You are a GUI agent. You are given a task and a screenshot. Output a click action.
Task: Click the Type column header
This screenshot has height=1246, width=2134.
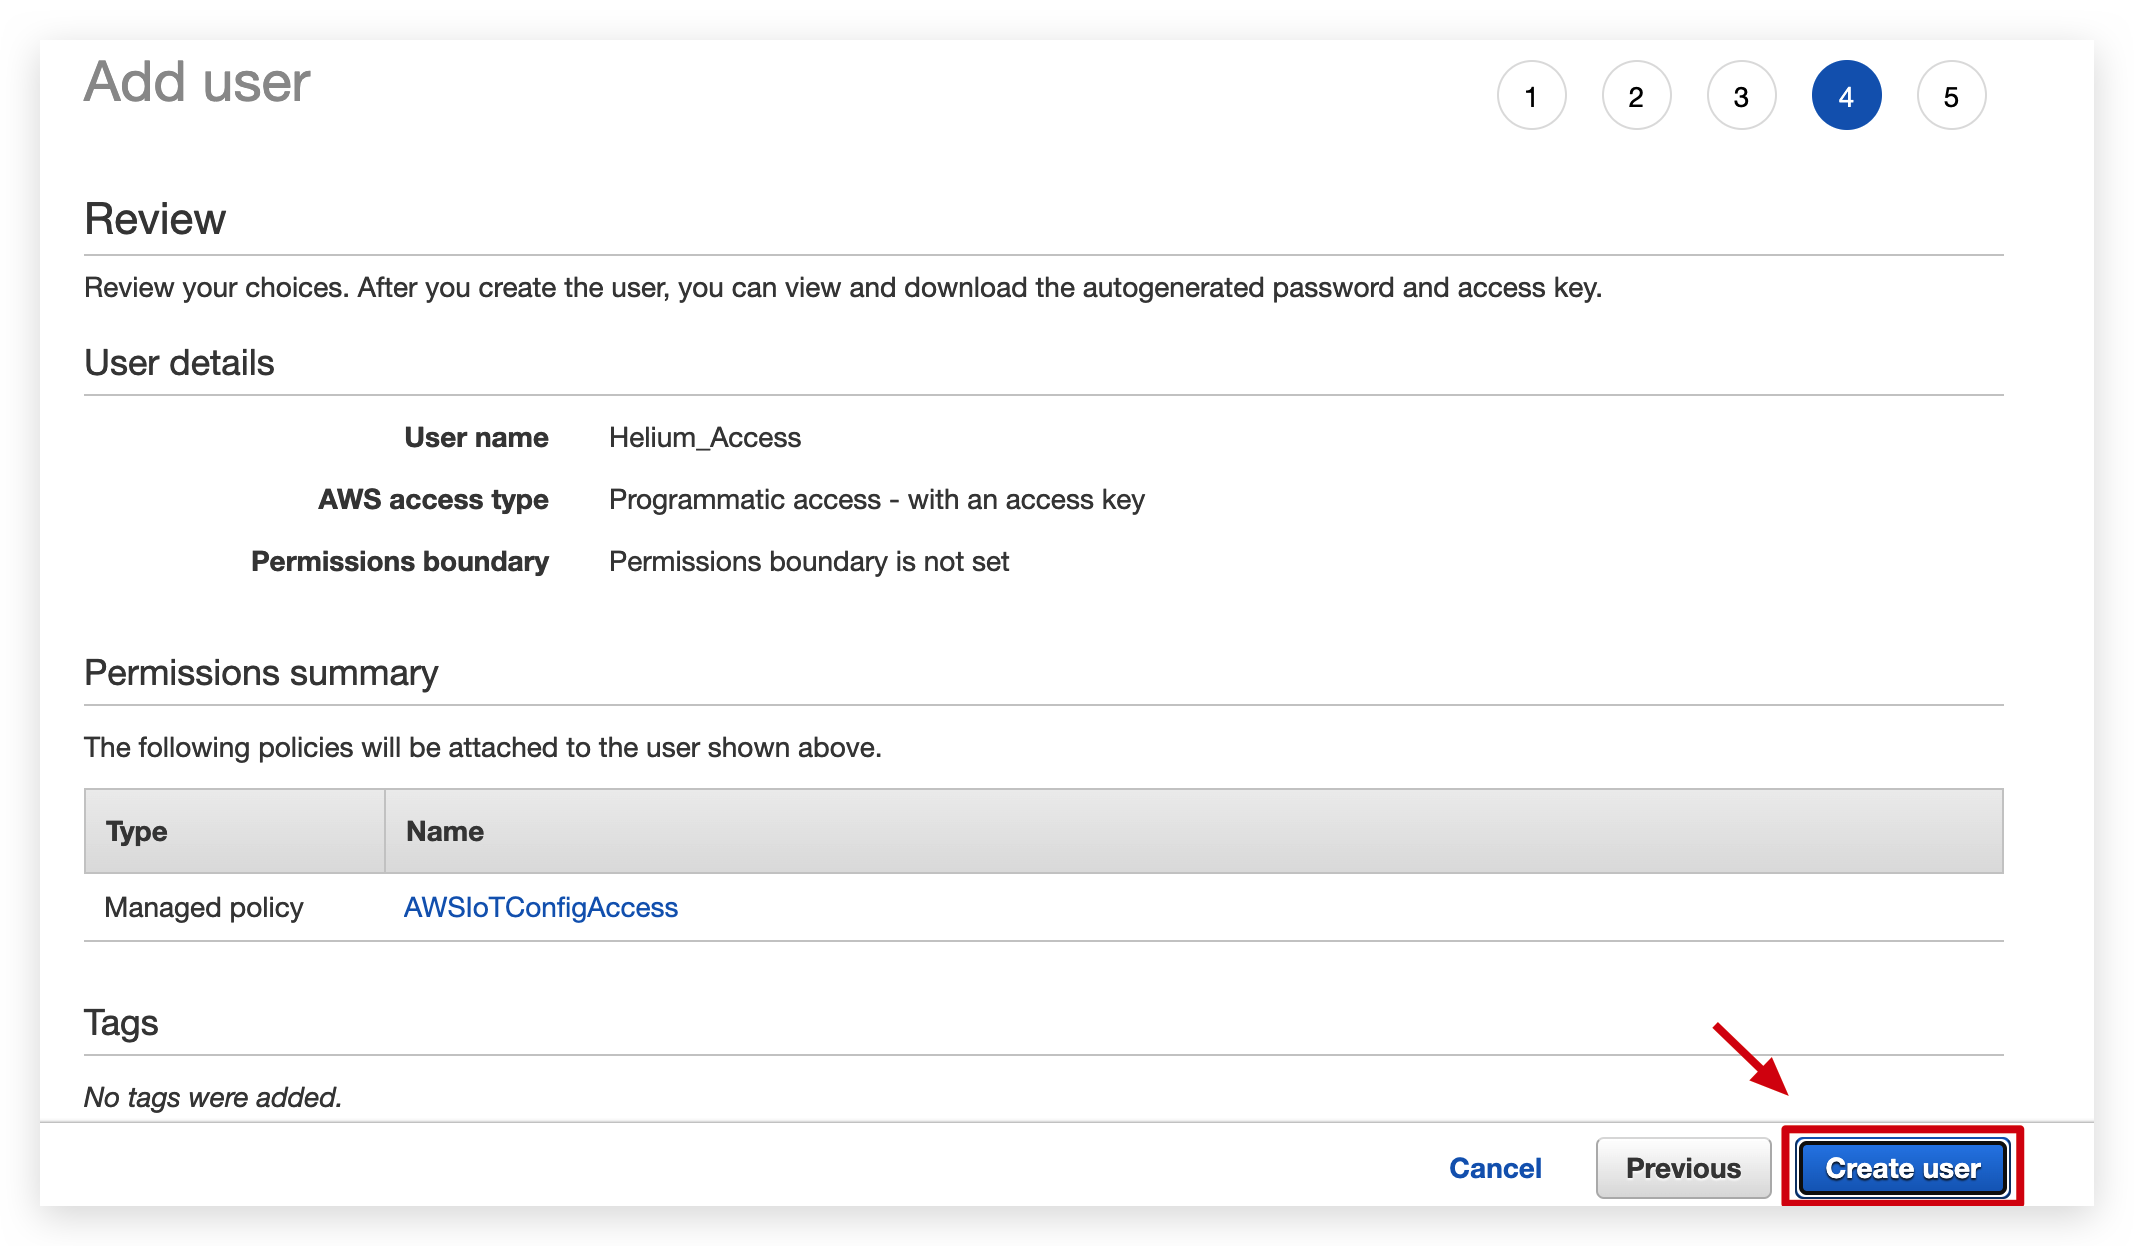(235, 831)
